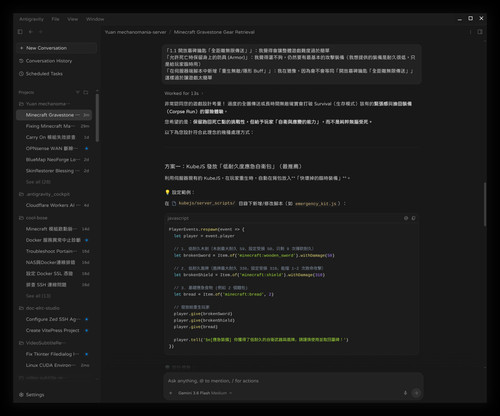
Task: Click the plus icon in chat input
Action: point(171,393)
